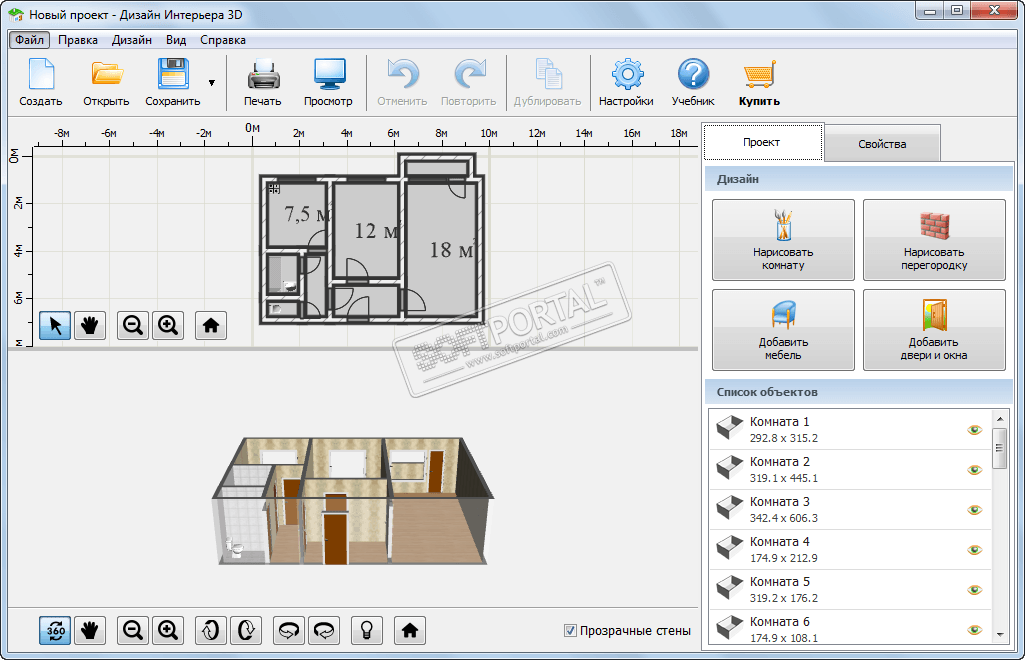Select the hand pan tool in 3D view

[x=90, y=631]
